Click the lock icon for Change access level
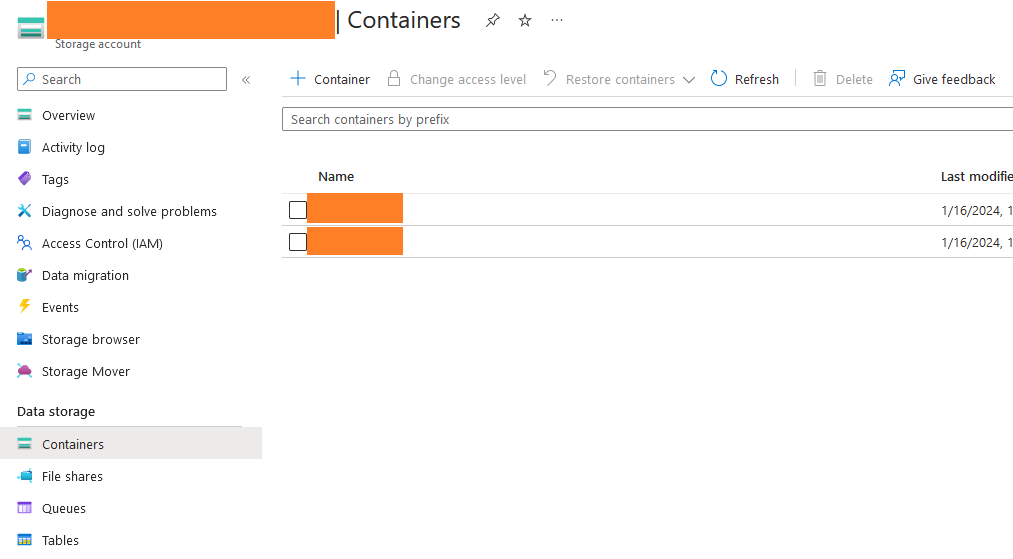The height and width of the screenshot is (559, 1013). pos(393,79)
